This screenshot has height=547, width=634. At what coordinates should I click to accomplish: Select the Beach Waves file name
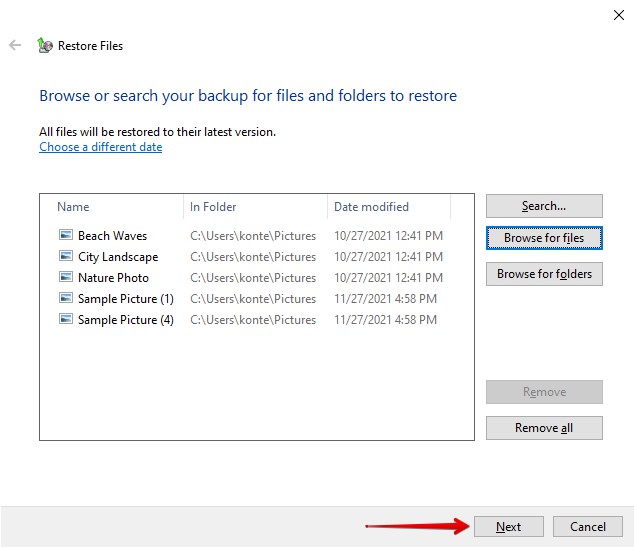coord(112,236)
